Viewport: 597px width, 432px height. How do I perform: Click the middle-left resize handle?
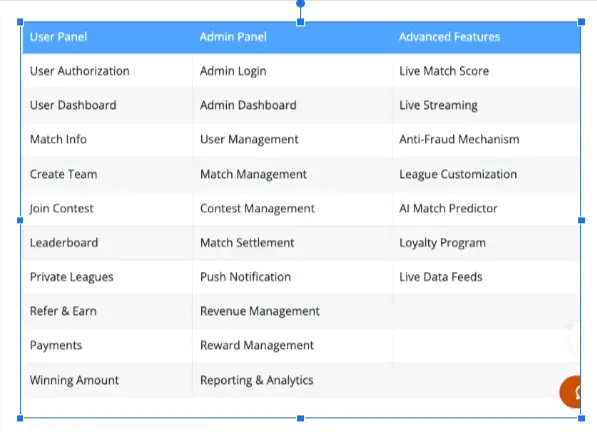click(x=20, y=220)
